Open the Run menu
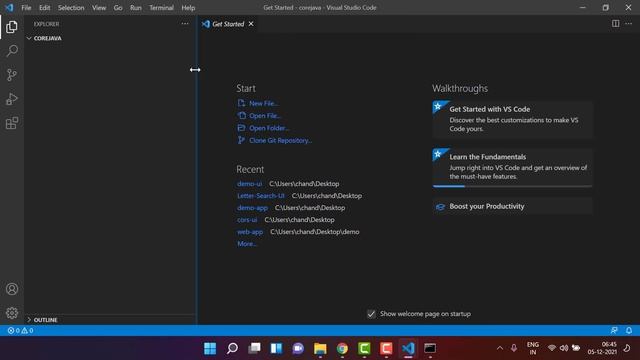Screen dimensions: 640x360 (x=136, y=7)
